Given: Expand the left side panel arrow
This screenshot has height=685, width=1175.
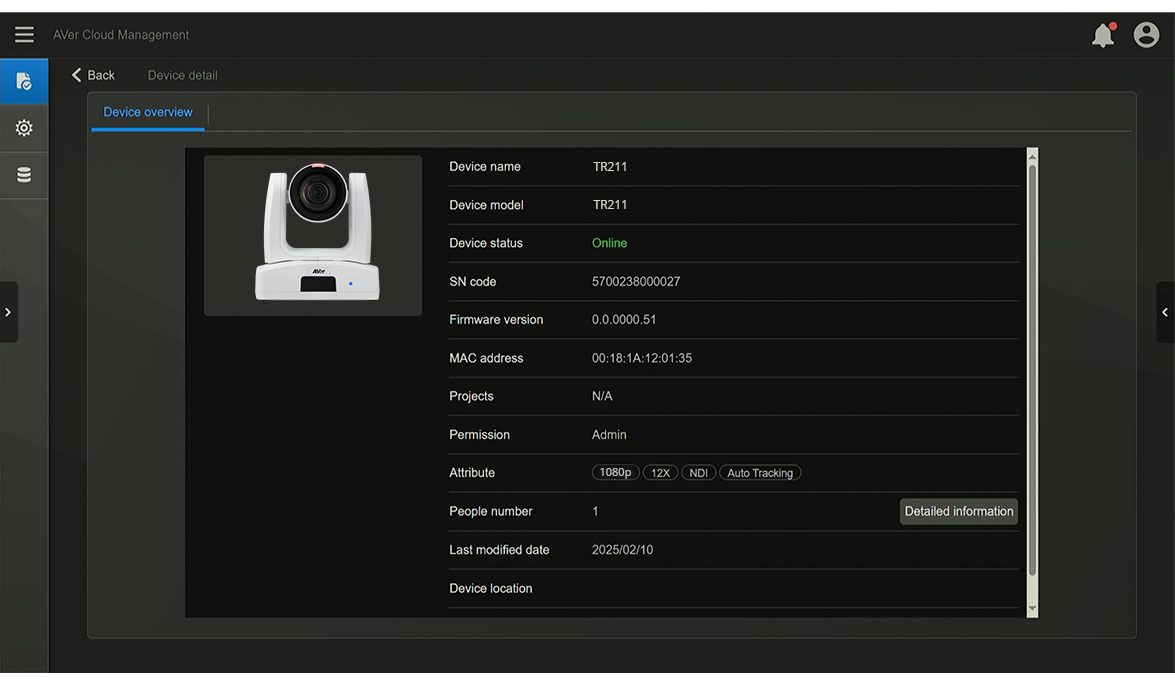Looking at the screenshot, I should pos(8,312).
